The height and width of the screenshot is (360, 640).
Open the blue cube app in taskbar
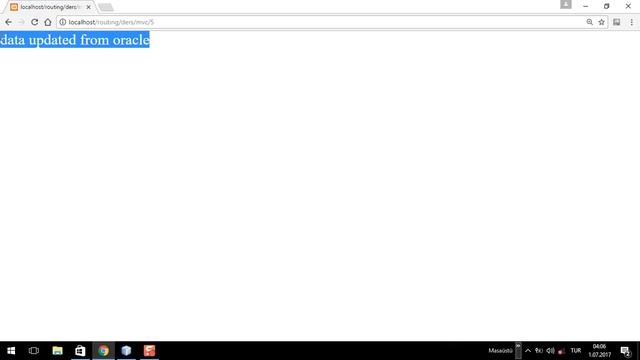pos(126,351)
